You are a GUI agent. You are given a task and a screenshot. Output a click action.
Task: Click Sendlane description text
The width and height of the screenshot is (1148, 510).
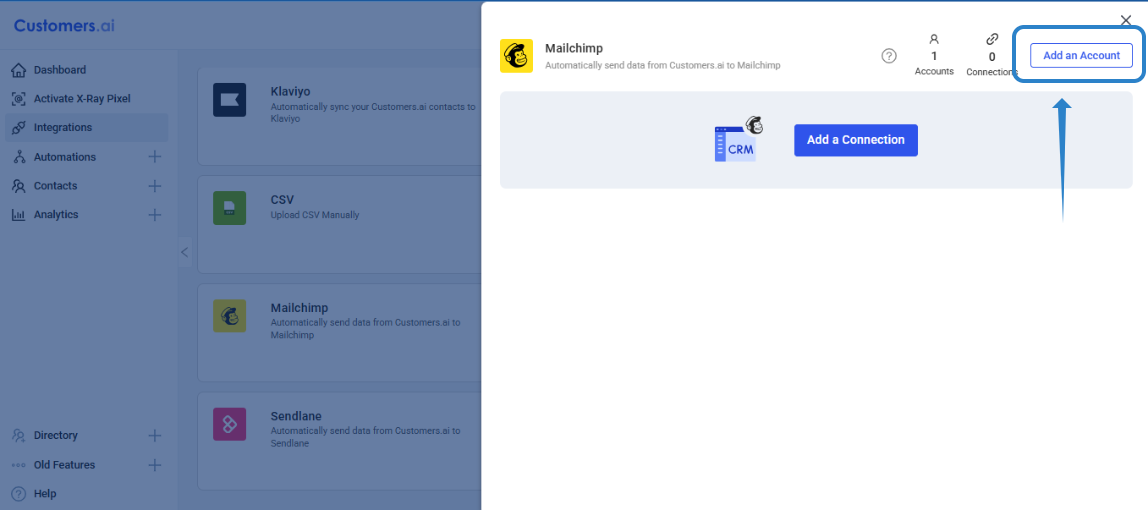click(x=365, y=437)
